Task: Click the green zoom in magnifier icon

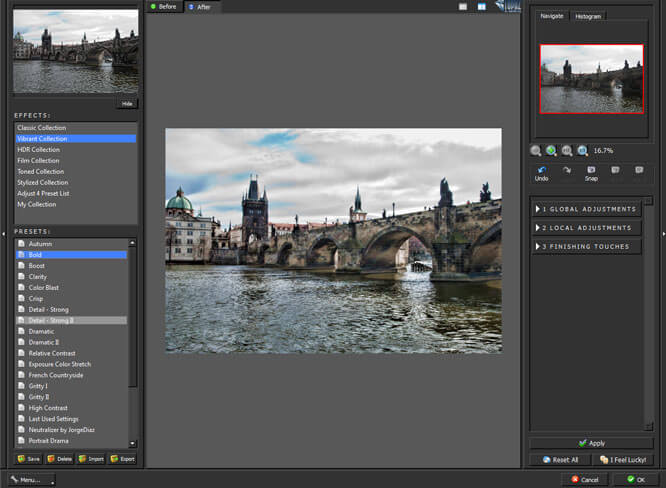Action: pyautogui.click(x=551, y=150)
